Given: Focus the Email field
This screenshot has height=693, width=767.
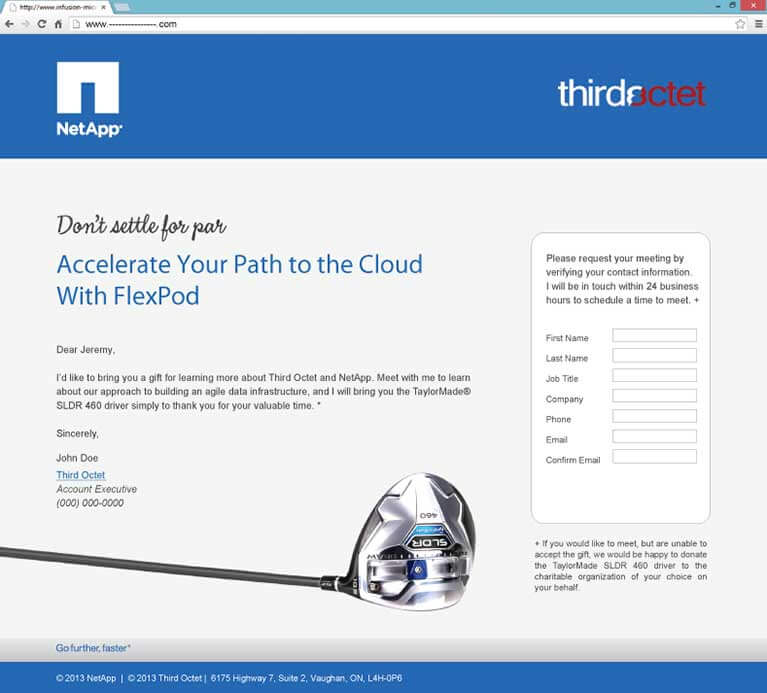Looking at the screenshot, I should pyautogui.click(x=654, y=436).
